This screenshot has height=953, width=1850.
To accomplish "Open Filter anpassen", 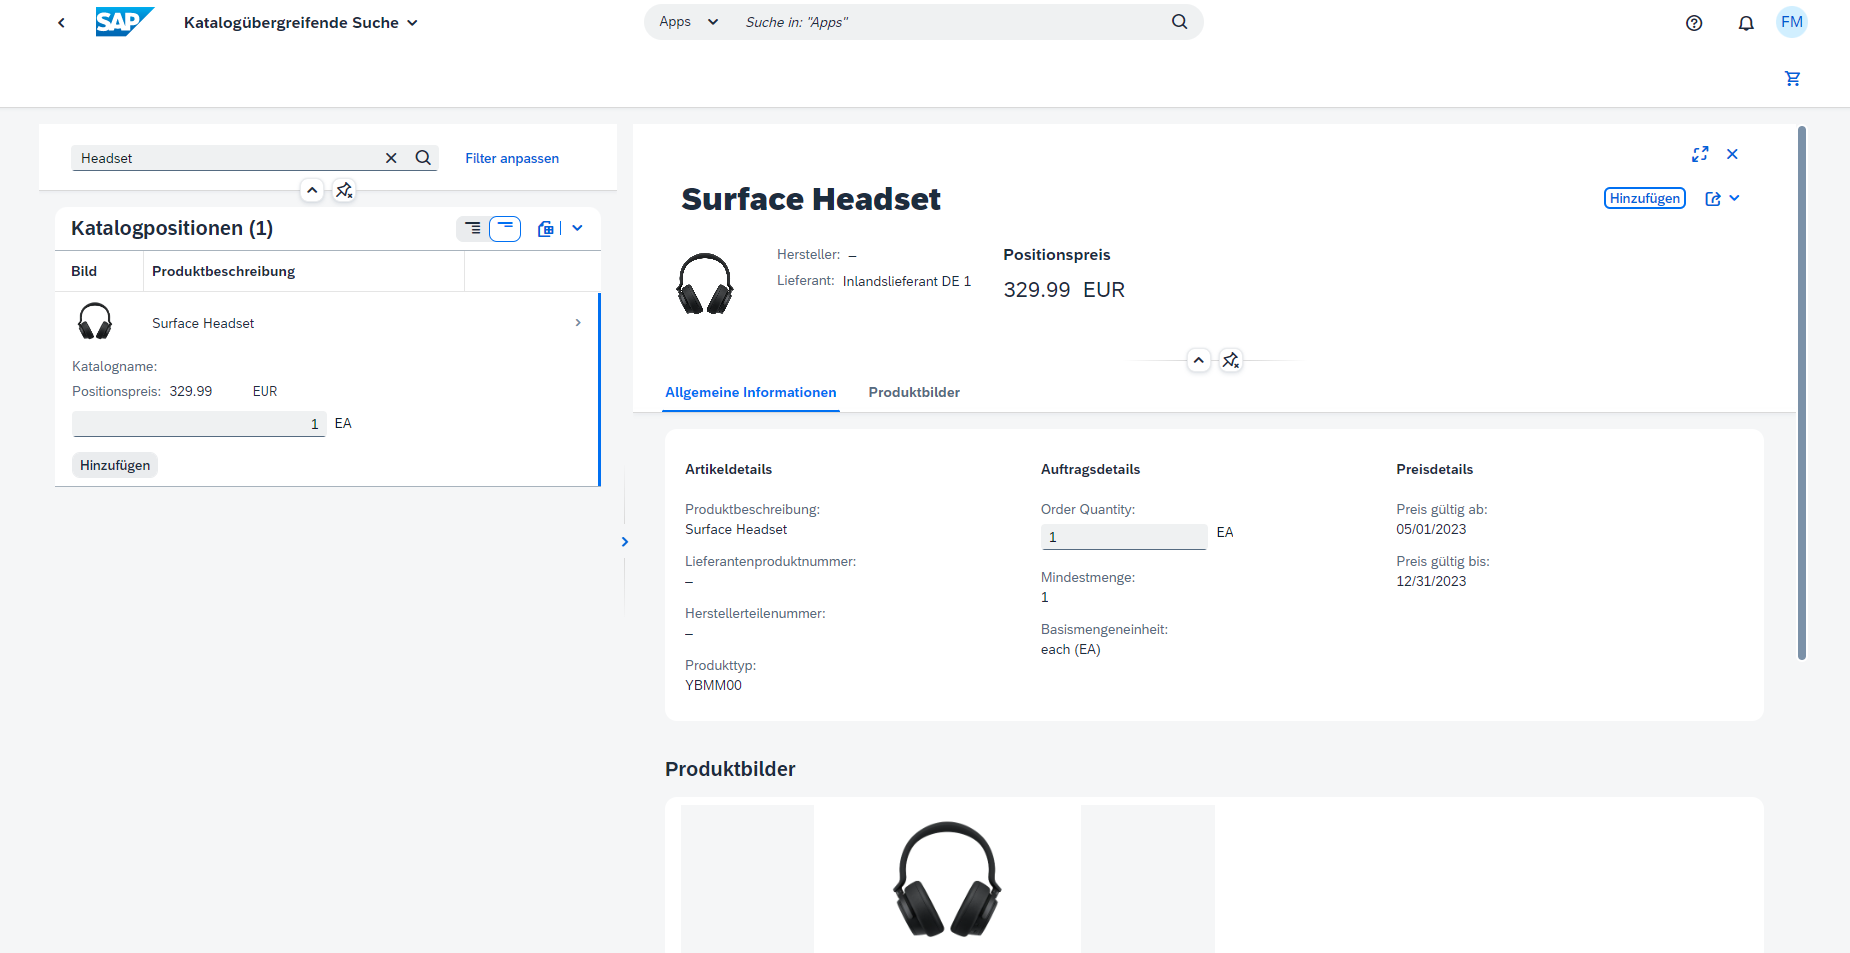I will [512, 158].
